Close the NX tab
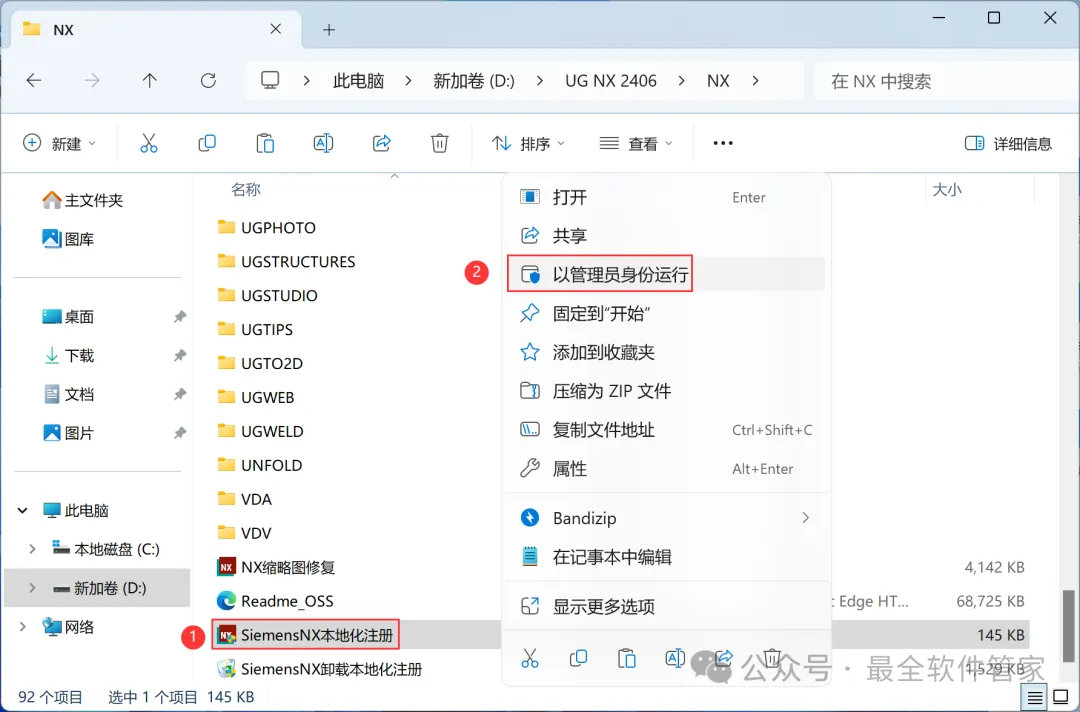Viewport: 1080px width, 712px height. pyautogui.click(x=276, y=29)
